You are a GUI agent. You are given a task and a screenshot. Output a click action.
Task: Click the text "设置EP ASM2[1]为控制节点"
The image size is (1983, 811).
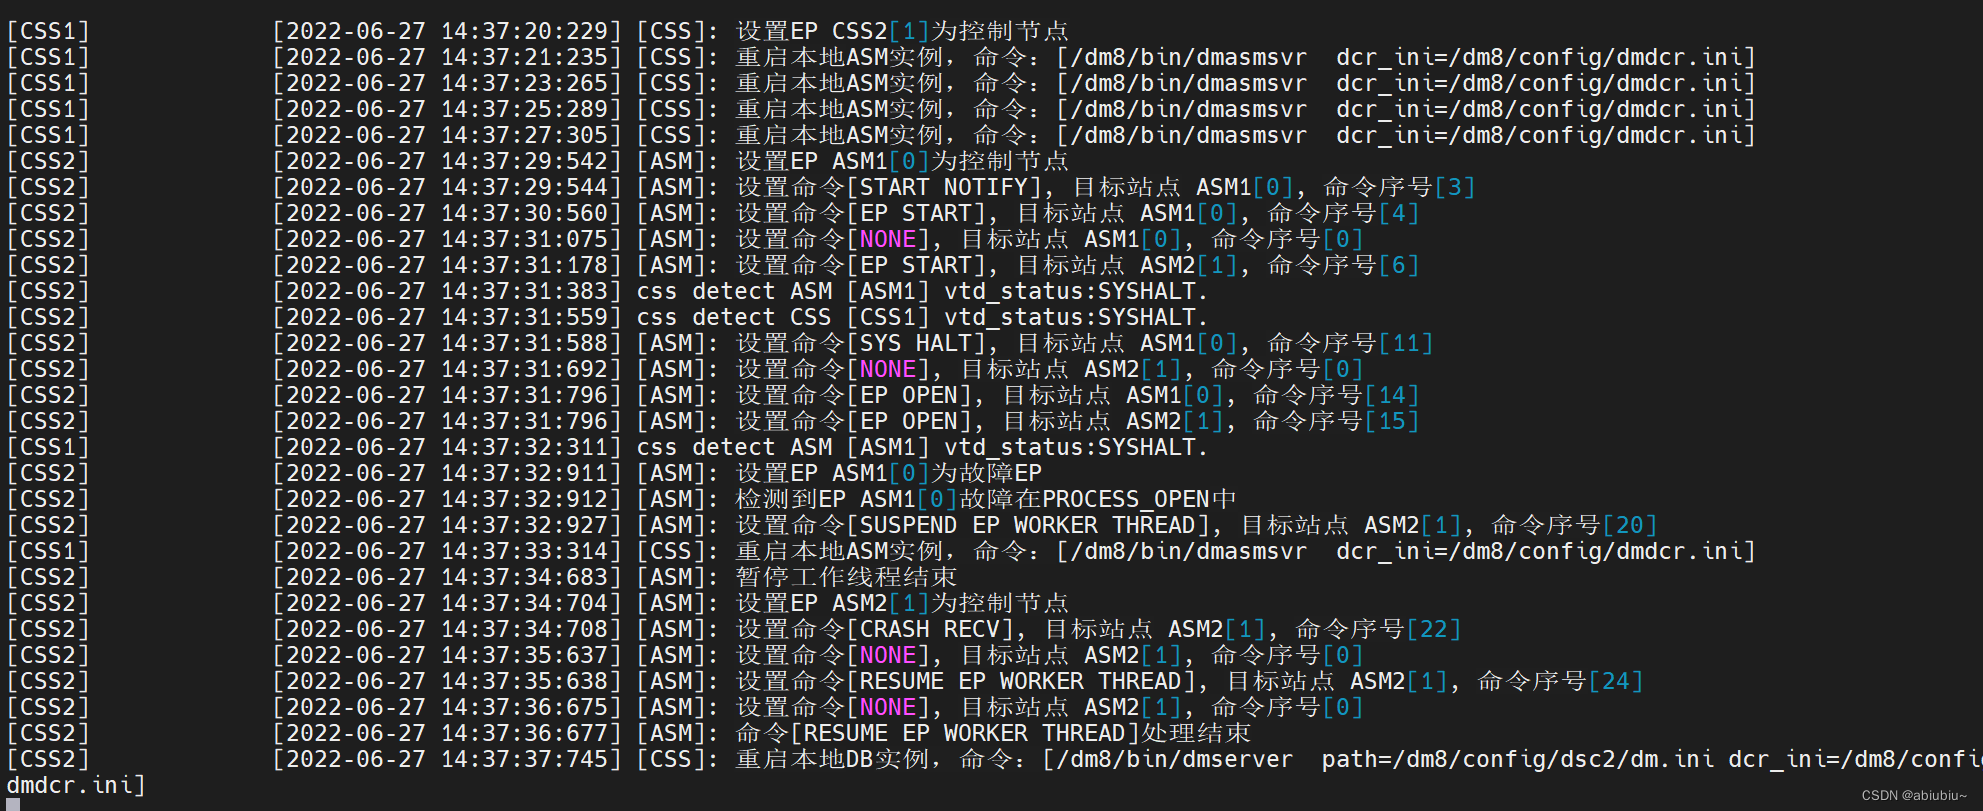coord(902,604)
